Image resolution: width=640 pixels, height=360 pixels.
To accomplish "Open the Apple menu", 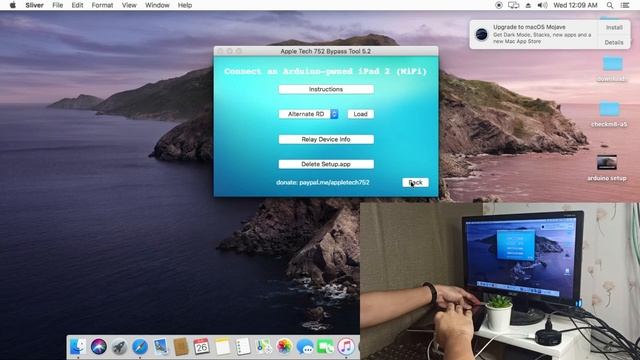I will coord(13,5).
